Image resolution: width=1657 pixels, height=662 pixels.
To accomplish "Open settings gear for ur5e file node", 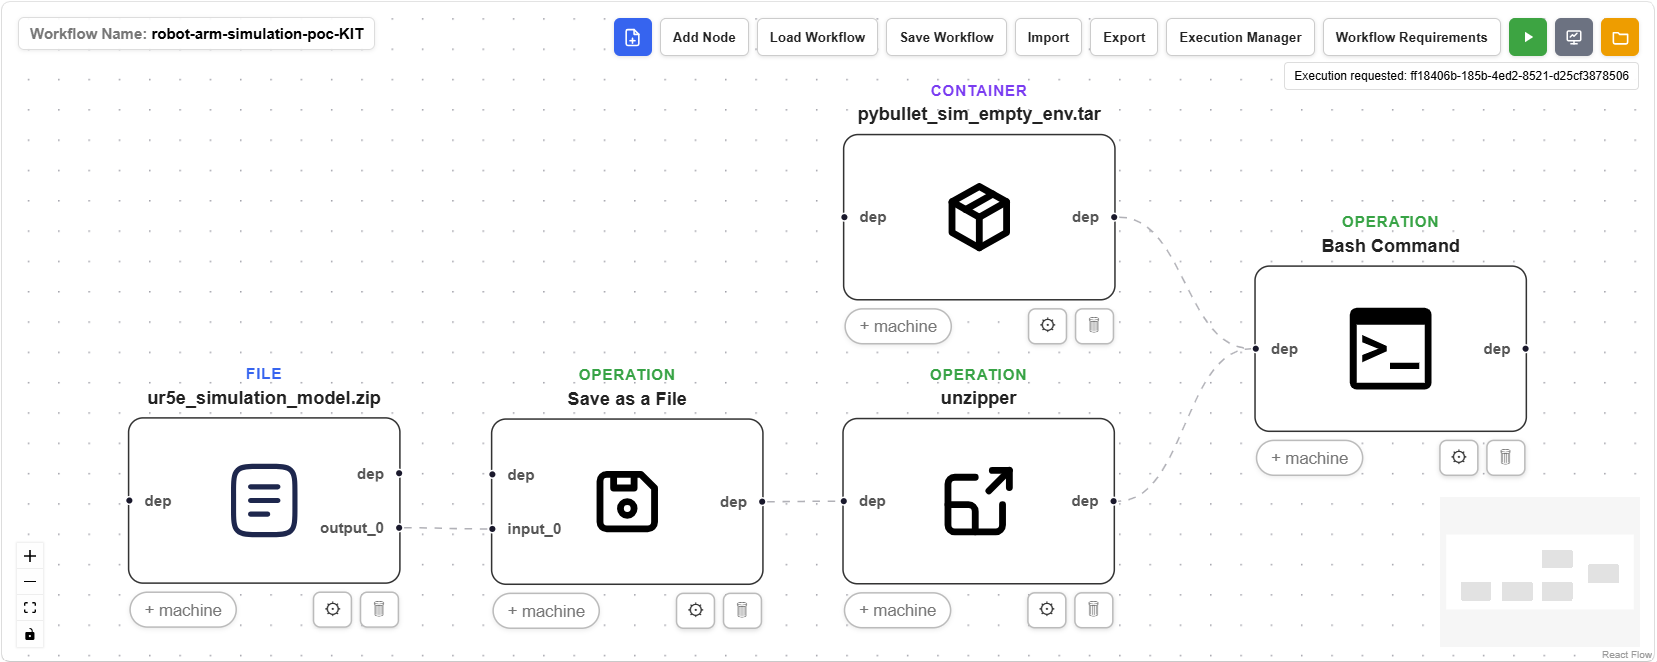I will click(333, 609).
